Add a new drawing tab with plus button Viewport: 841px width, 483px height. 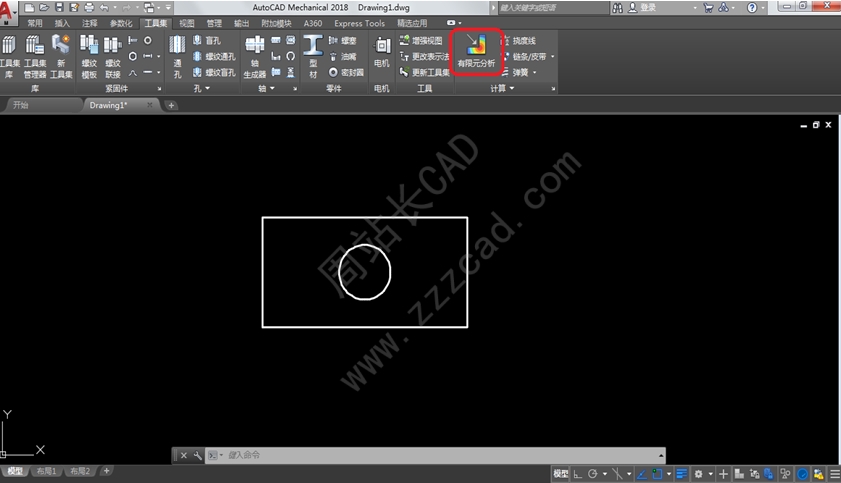pos(171,105)
